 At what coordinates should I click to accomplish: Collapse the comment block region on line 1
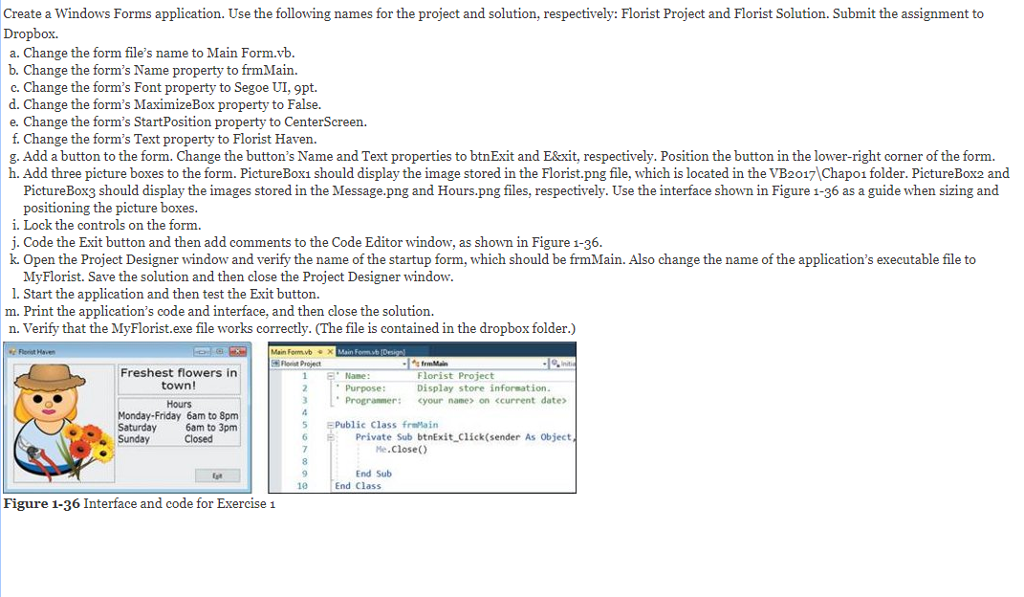(330, 376)
